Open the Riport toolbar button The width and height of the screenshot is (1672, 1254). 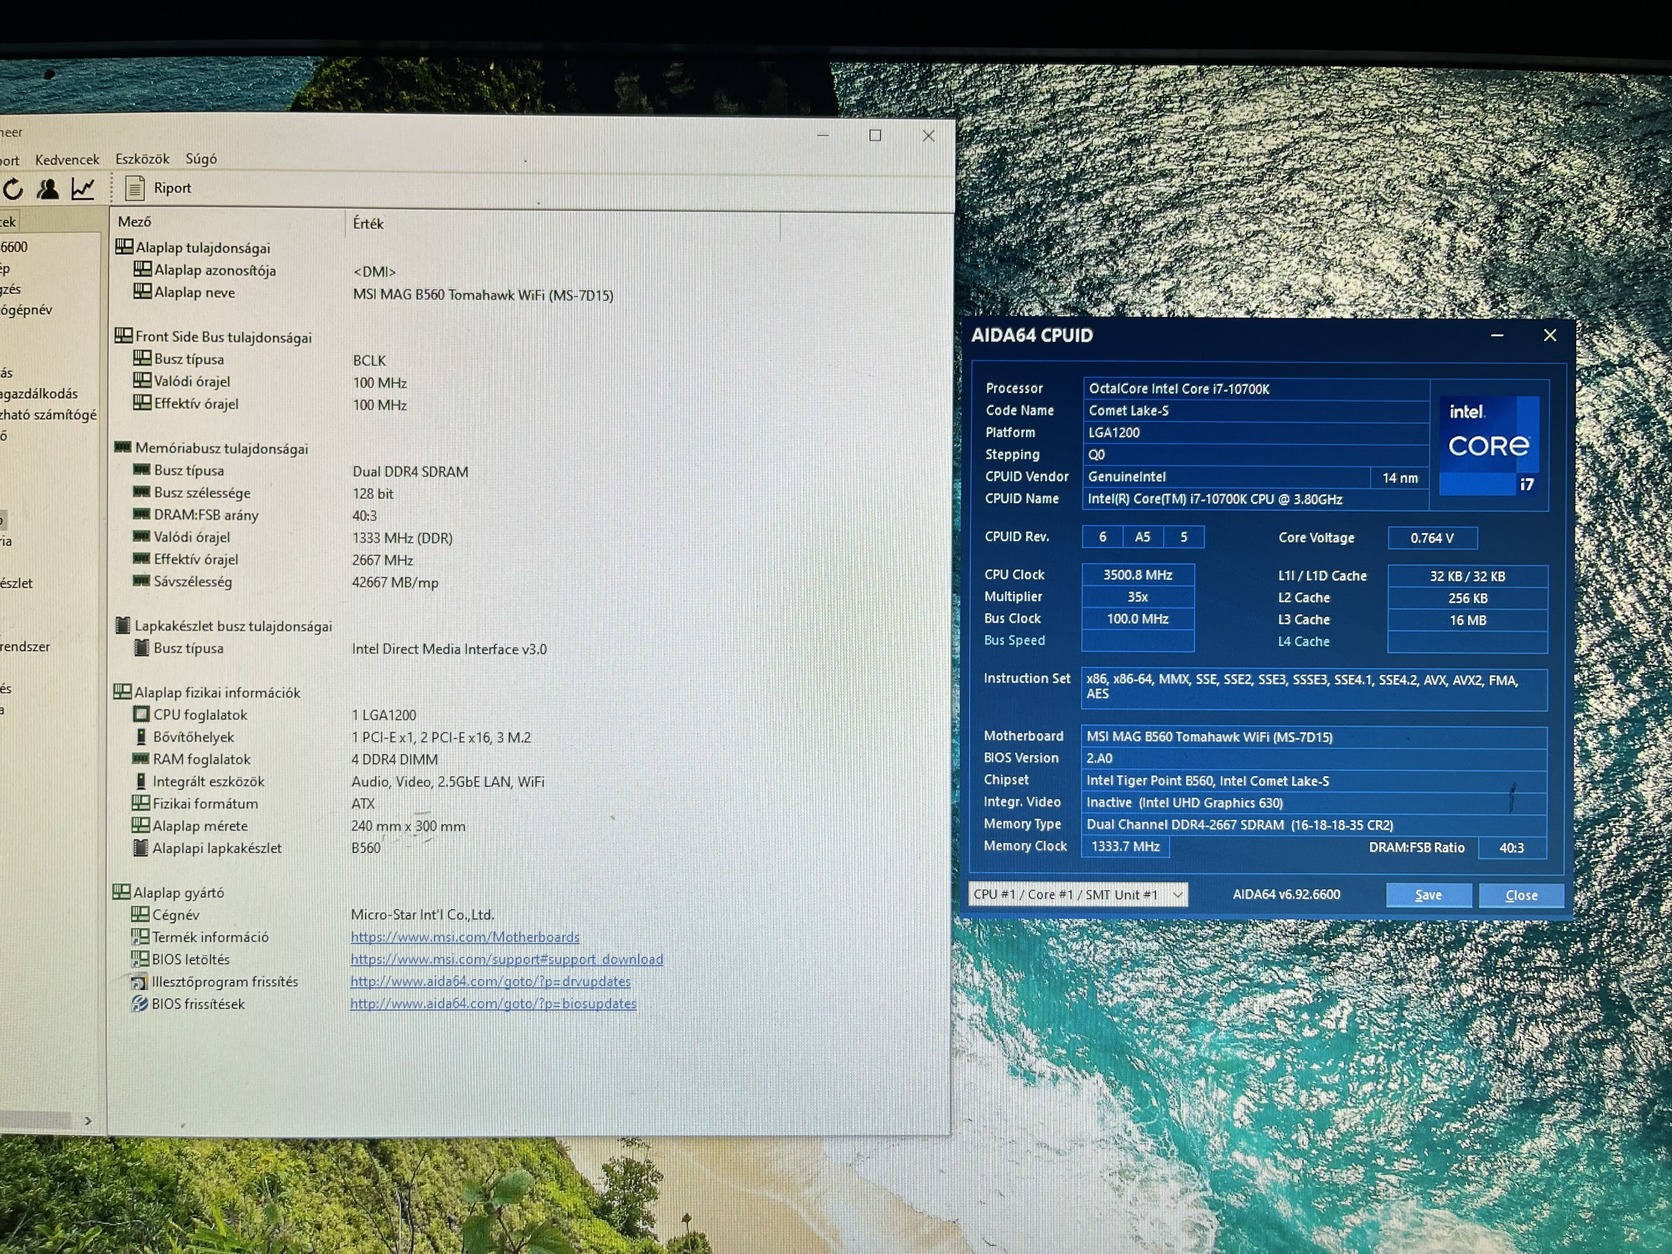pyautogui.click(x=158, y=187)
